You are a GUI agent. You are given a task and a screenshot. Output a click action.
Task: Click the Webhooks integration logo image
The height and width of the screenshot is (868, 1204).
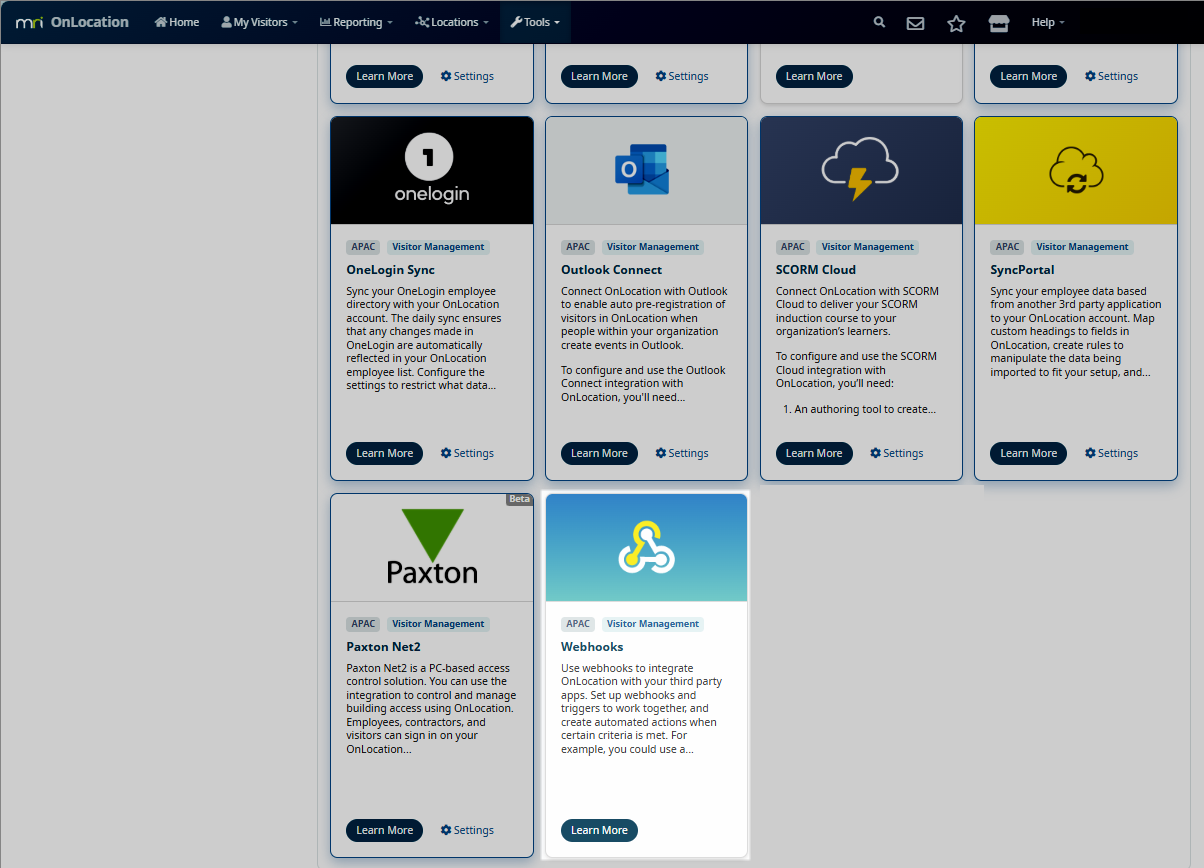click(646, 547)
